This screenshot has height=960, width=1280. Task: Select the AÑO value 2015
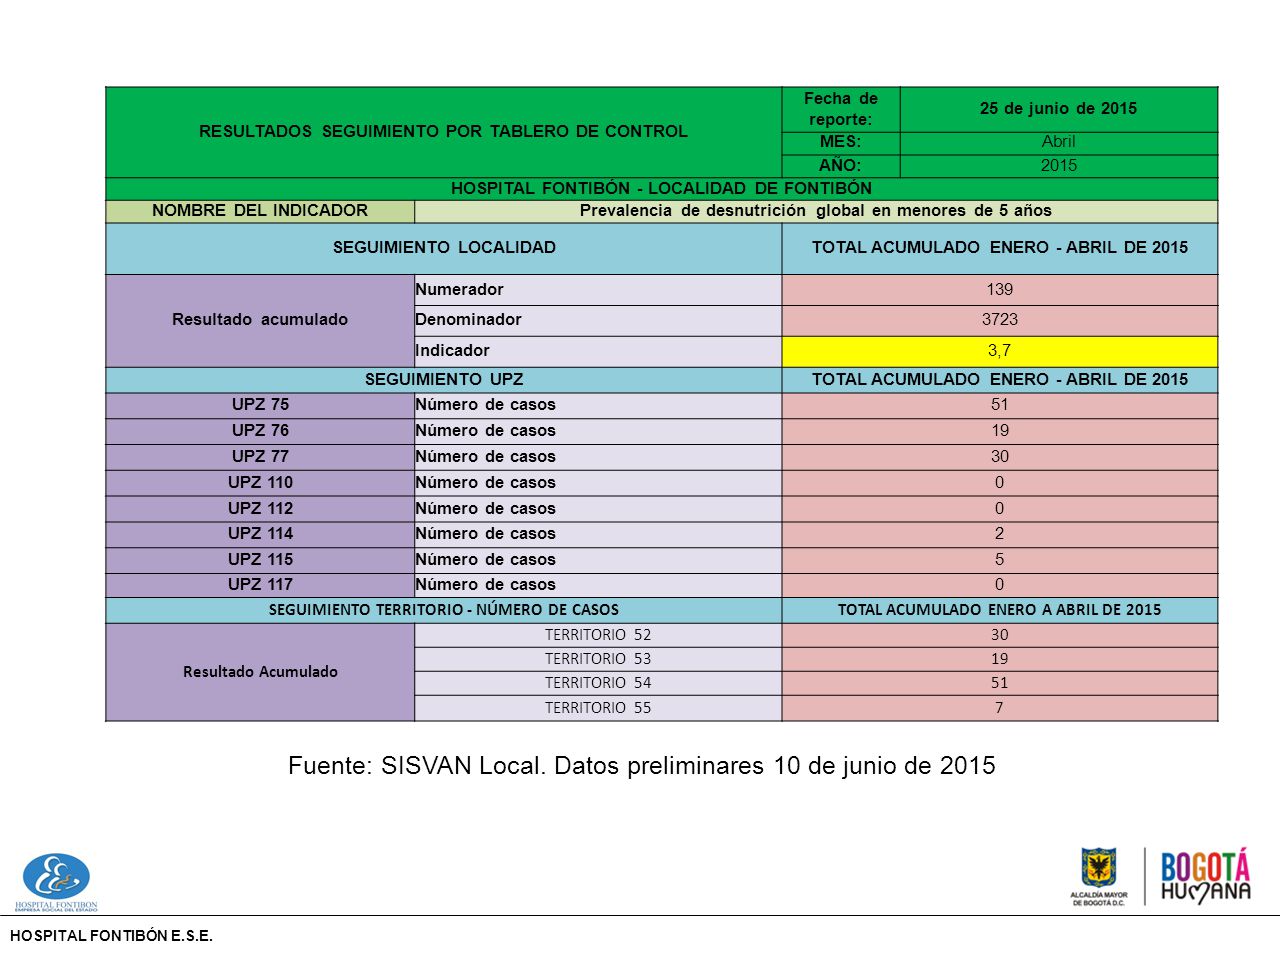click(1059, 166)
